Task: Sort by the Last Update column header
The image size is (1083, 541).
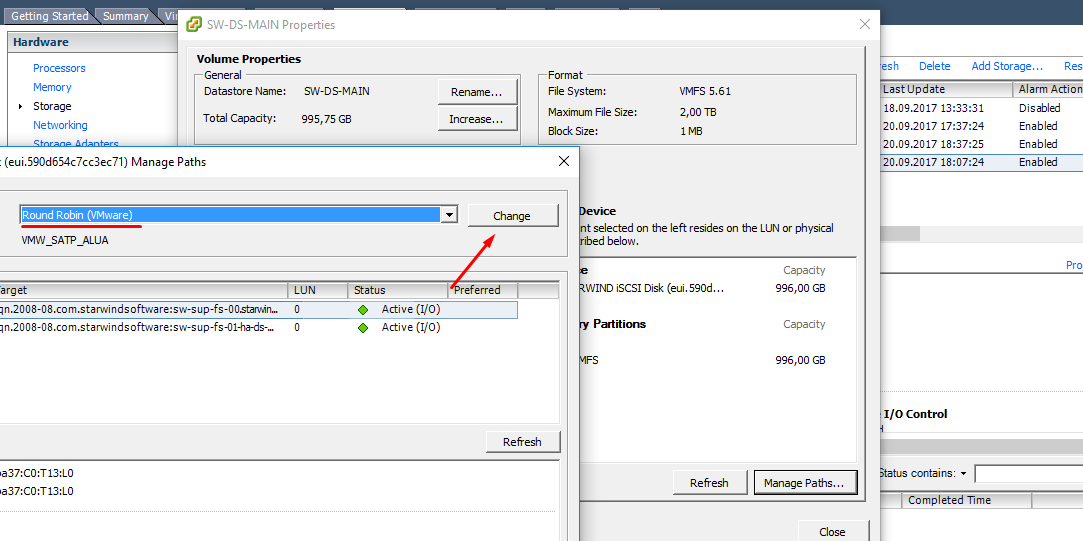Action: (x=946, y=89)
